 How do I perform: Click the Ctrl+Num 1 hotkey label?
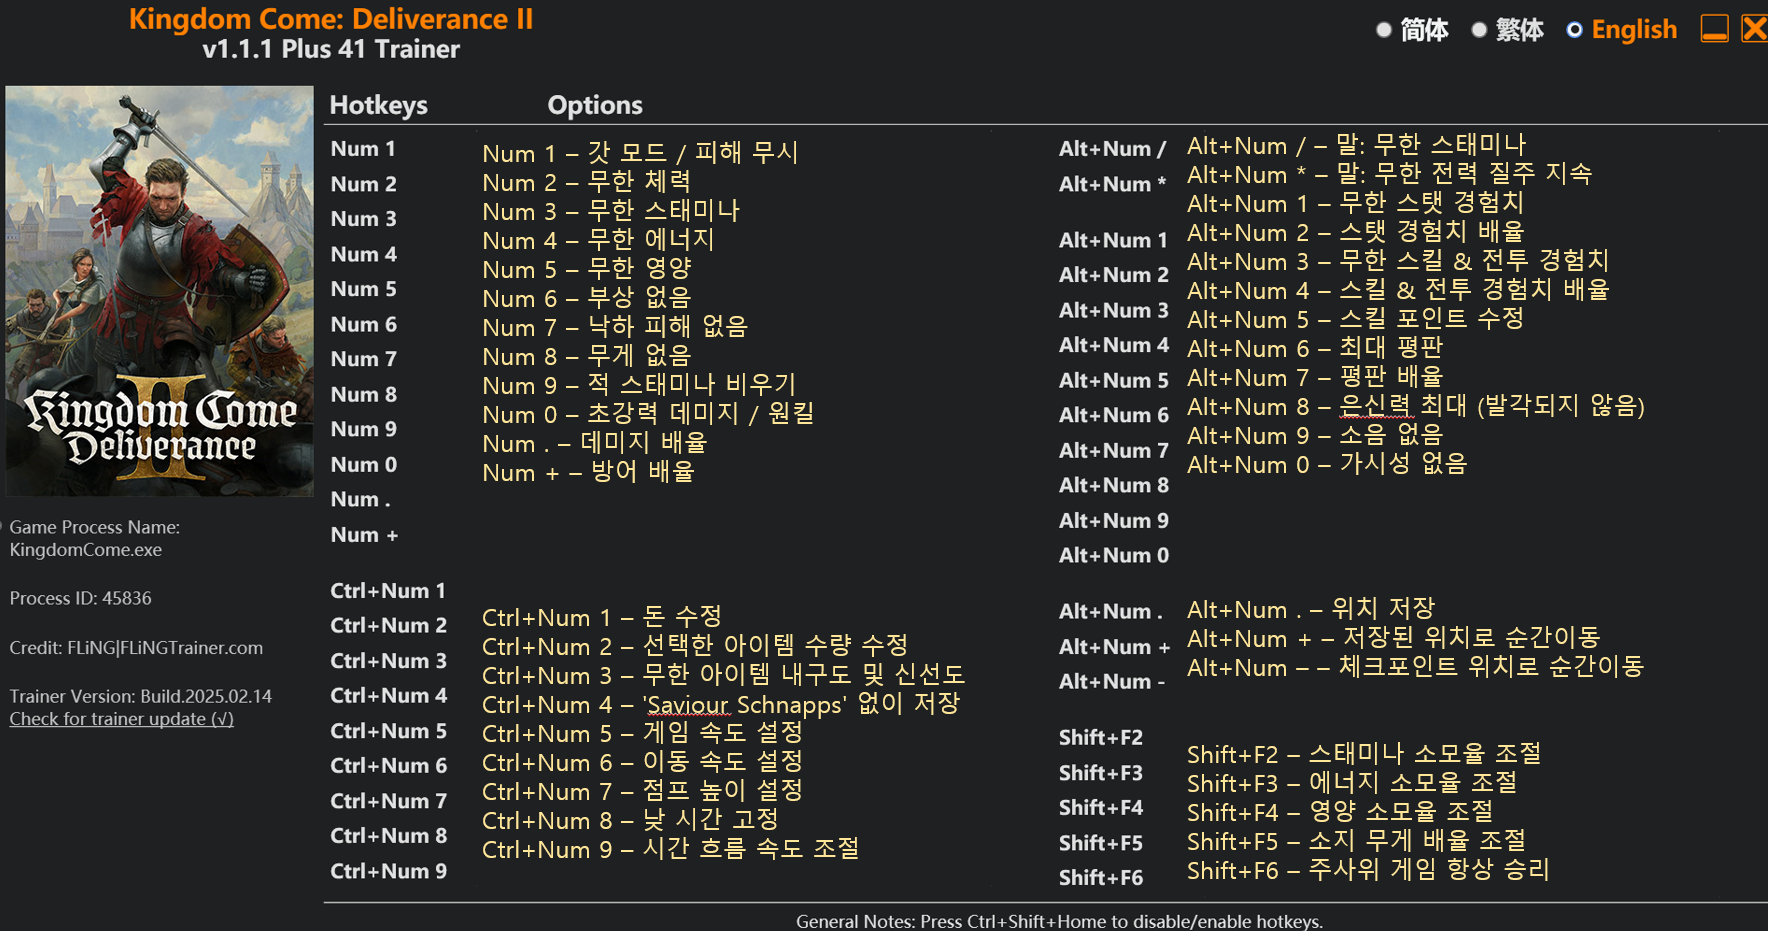[388, 591]
